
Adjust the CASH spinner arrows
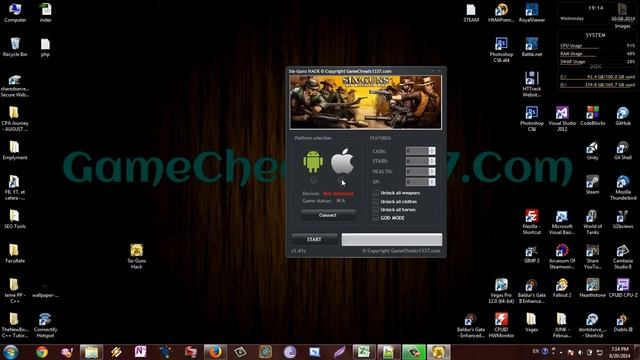pos(432,151)
